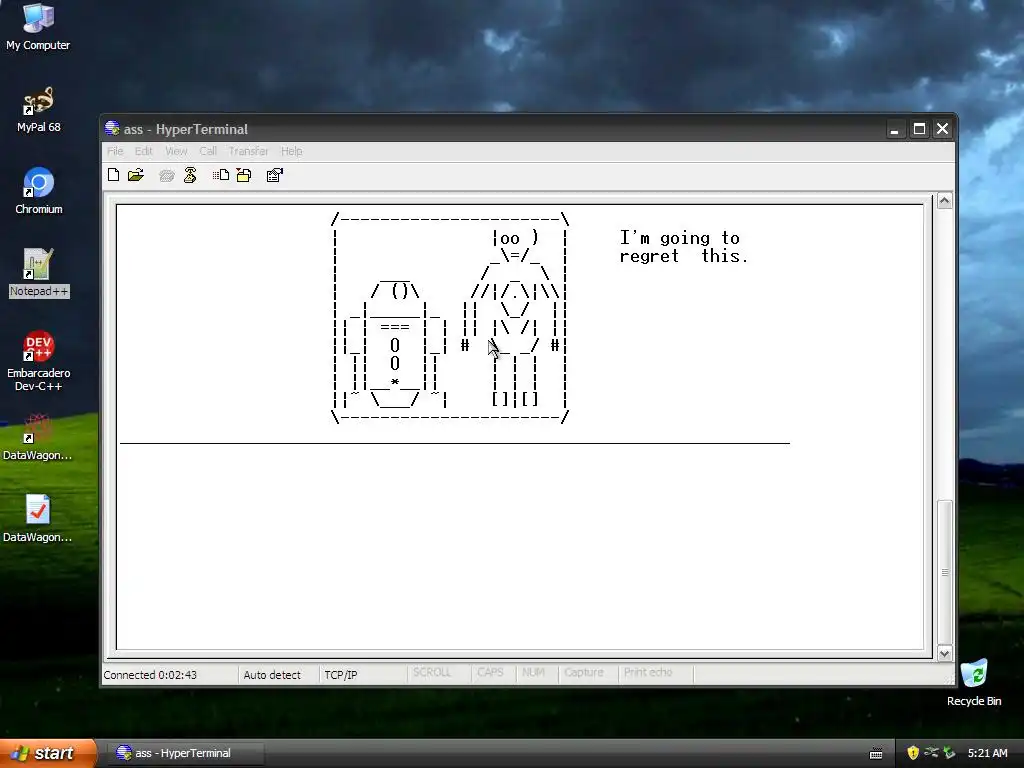This screenshot has width=1024, height=768.
Task: Click the 5:21 AM system clock
Action: 987,753
